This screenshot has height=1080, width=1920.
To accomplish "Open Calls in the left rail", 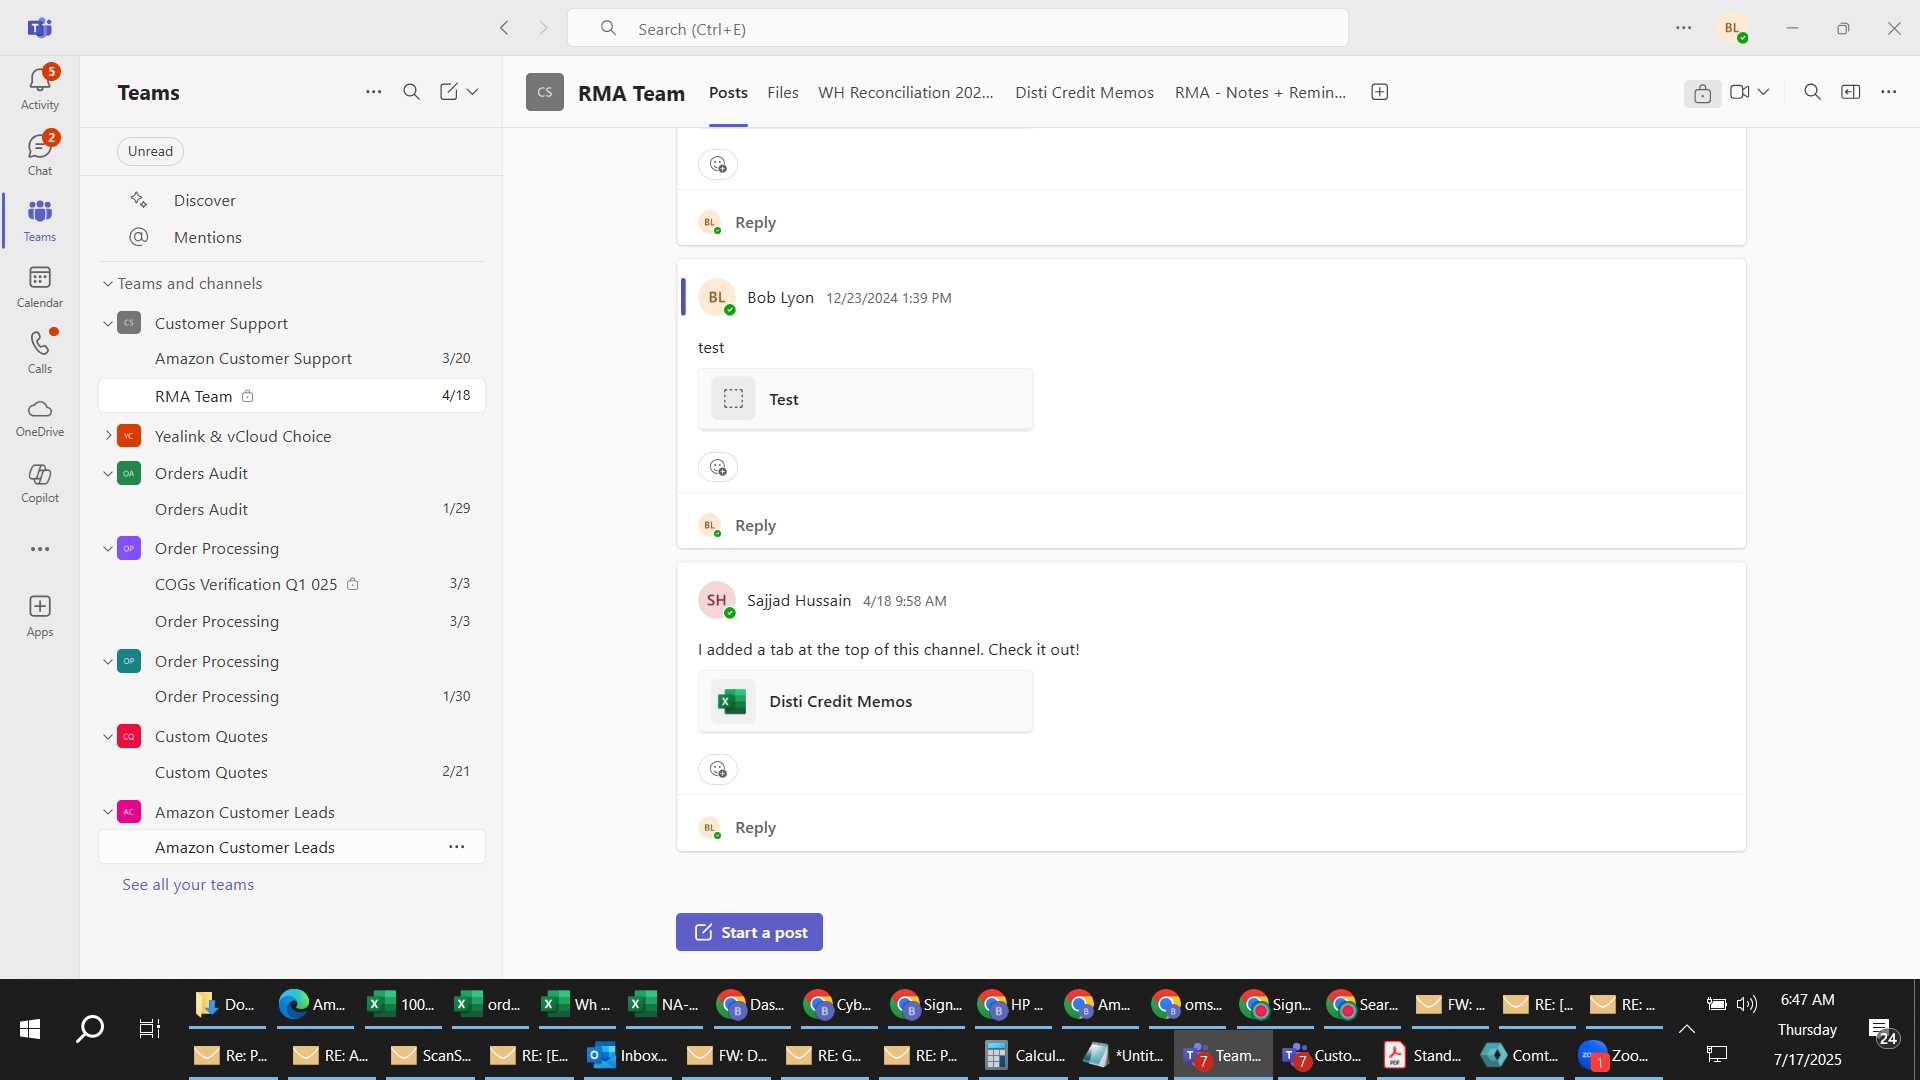I will pyautogui.click(x=40, y=352).
